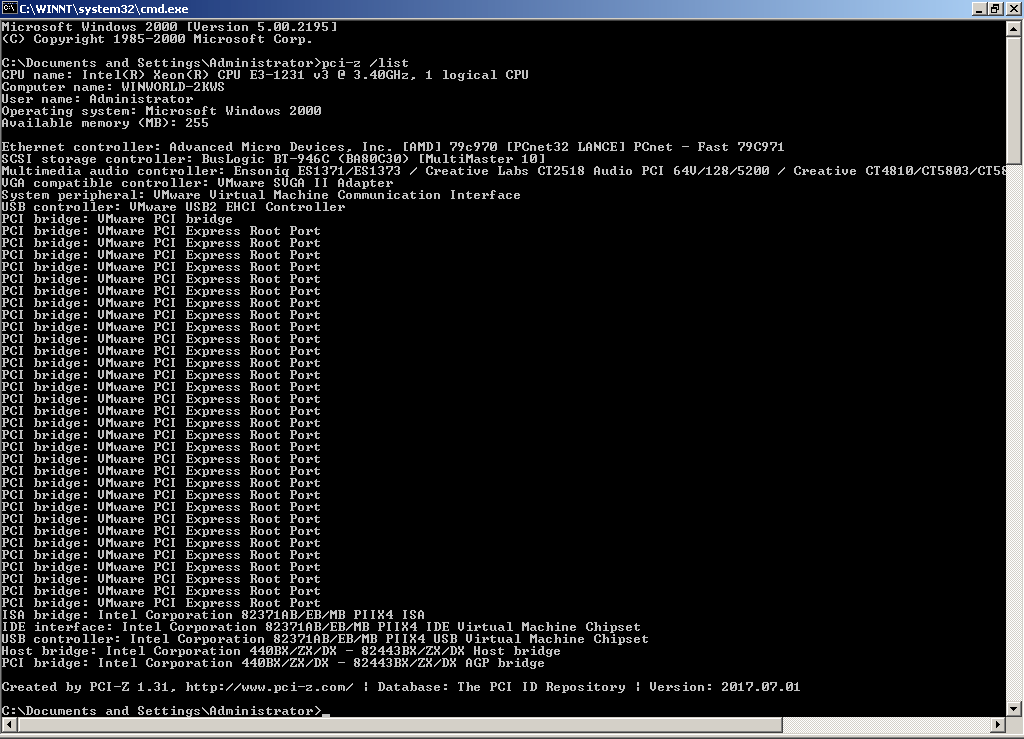Click the Ethernet controller AMD PCnet line
Screen dimensions: 1024x739
click(393, 147)
